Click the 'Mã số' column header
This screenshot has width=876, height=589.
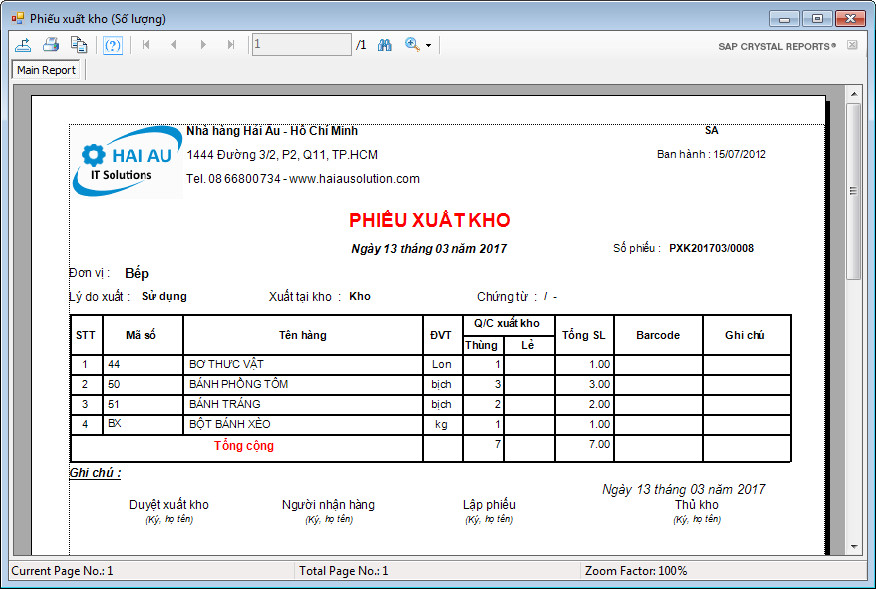(141, 335)
